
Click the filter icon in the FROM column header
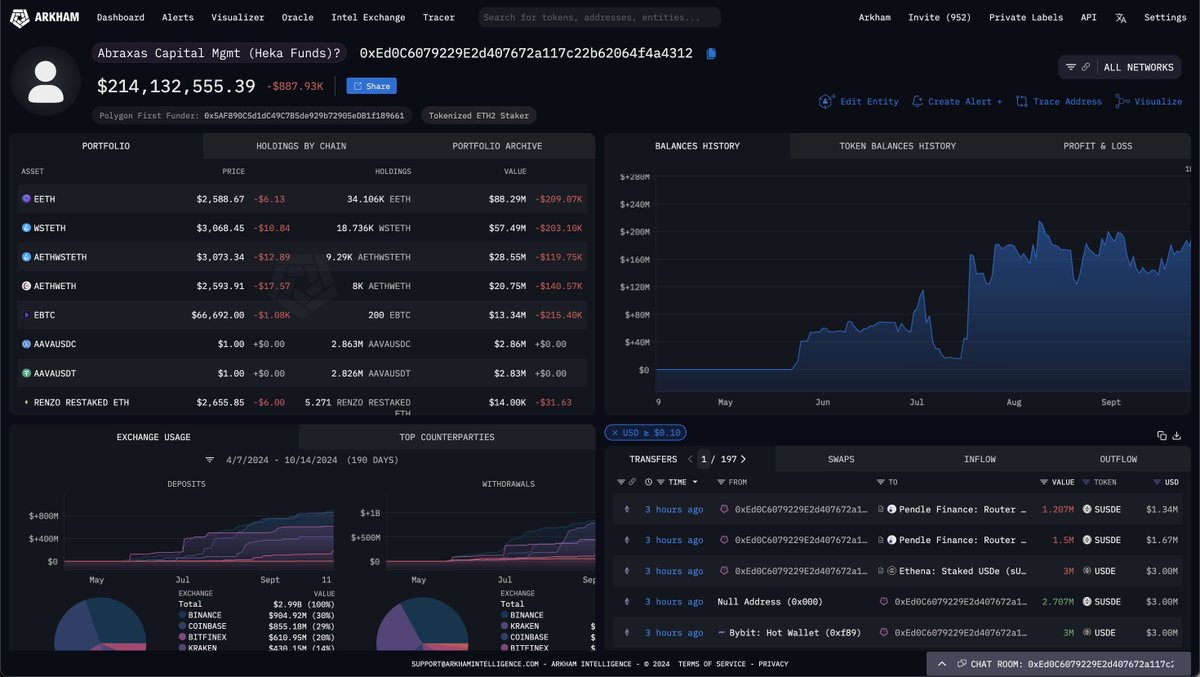(x=722, y=482)
